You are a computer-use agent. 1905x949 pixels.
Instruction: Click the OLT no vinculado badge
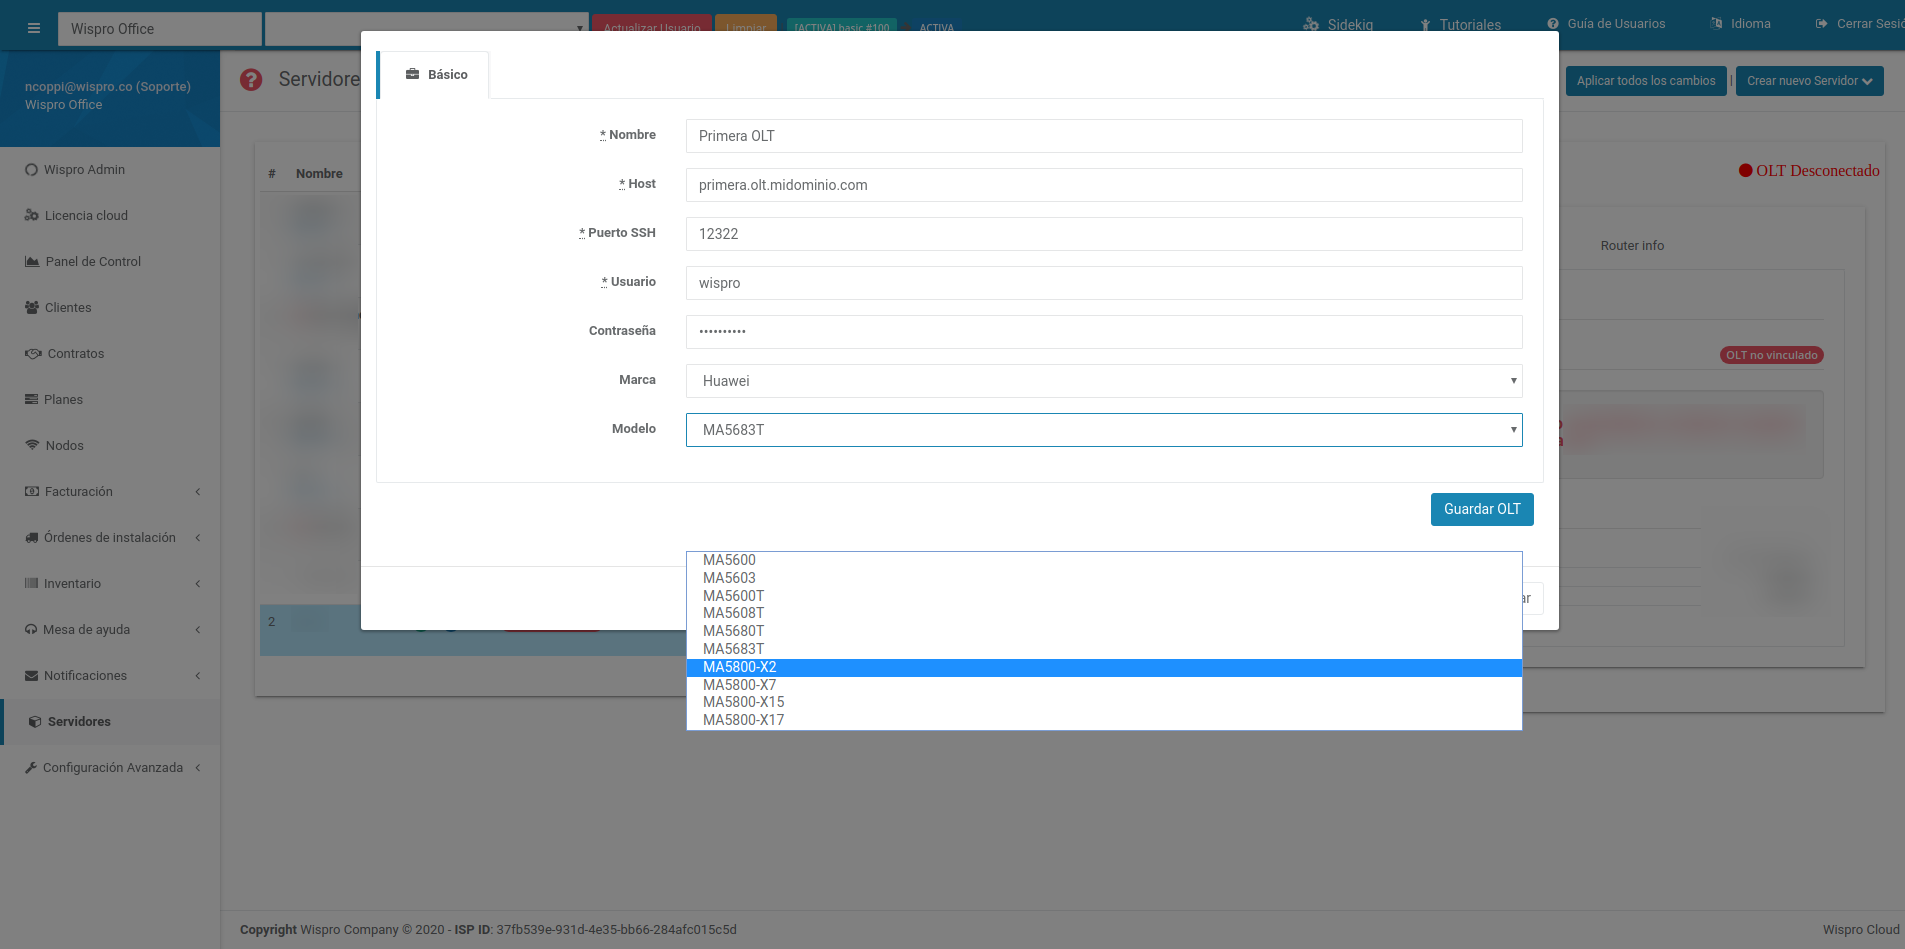click(1772, 355)
